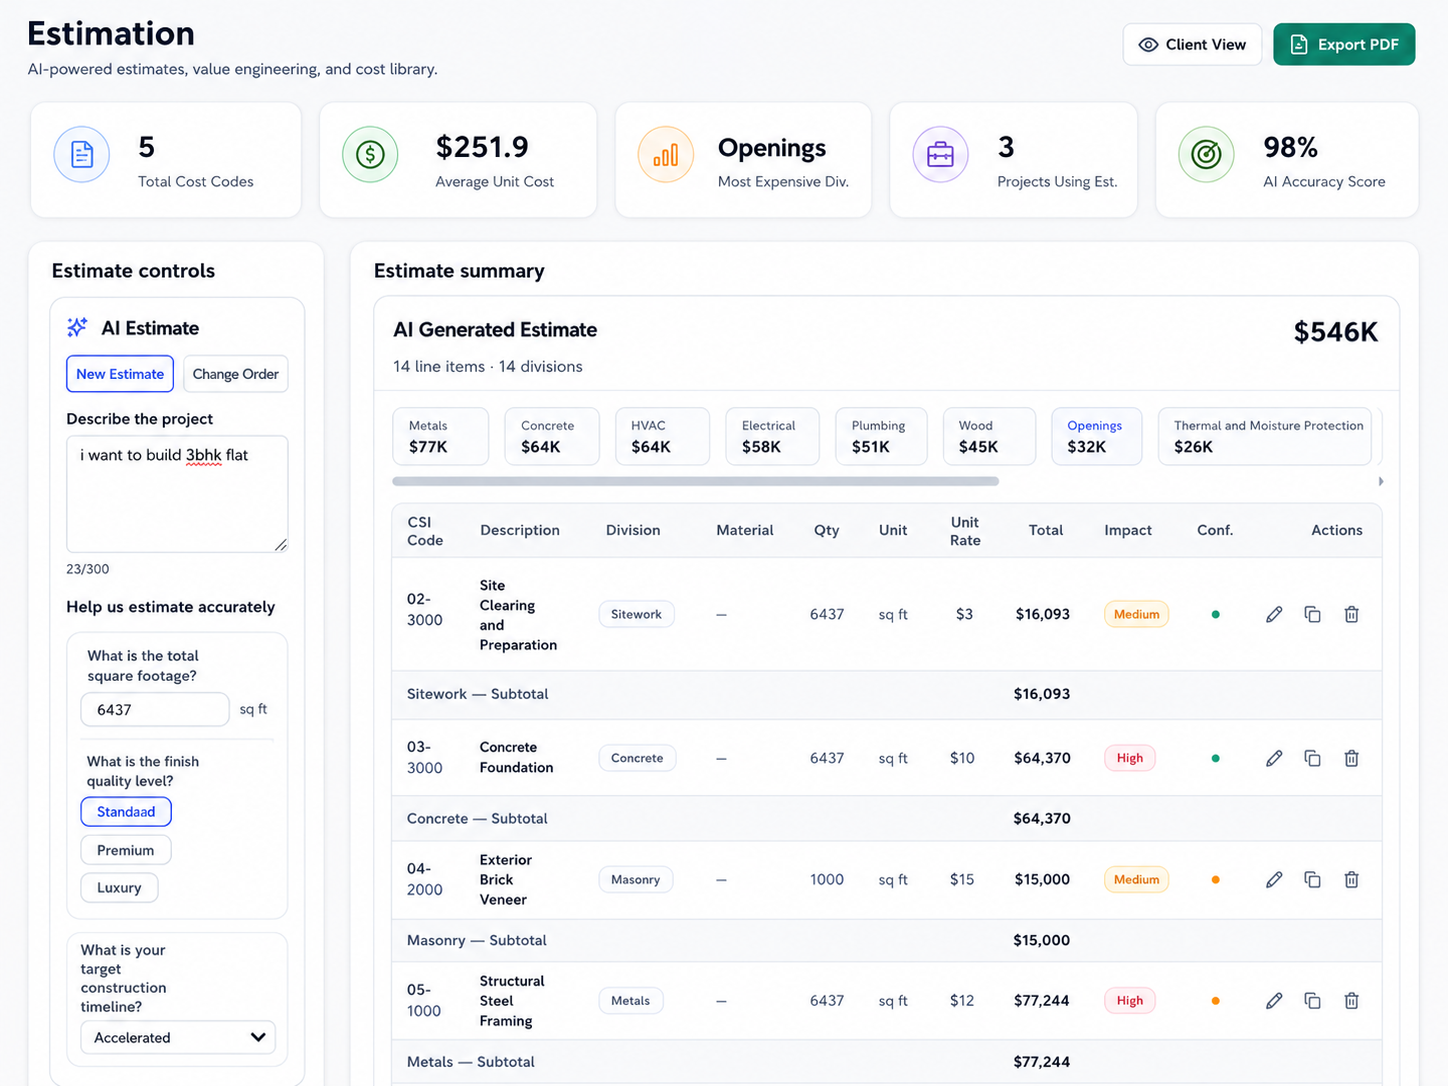Switch to the Change Order tab
Viewport: 1448px width, 1086px height.
236,374
